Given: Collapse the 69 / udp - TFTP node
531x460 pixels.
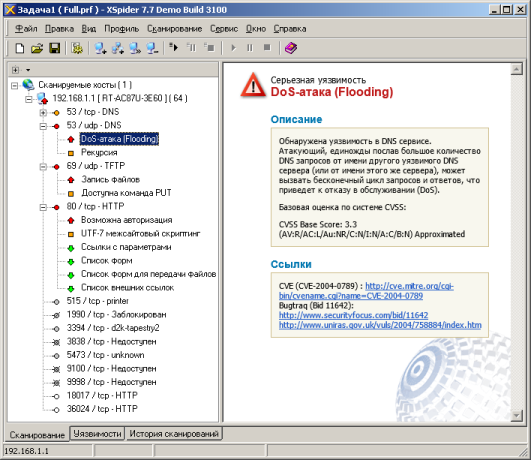Looking at the screenshot, I should pyautogui.click(x=43, y=167).
